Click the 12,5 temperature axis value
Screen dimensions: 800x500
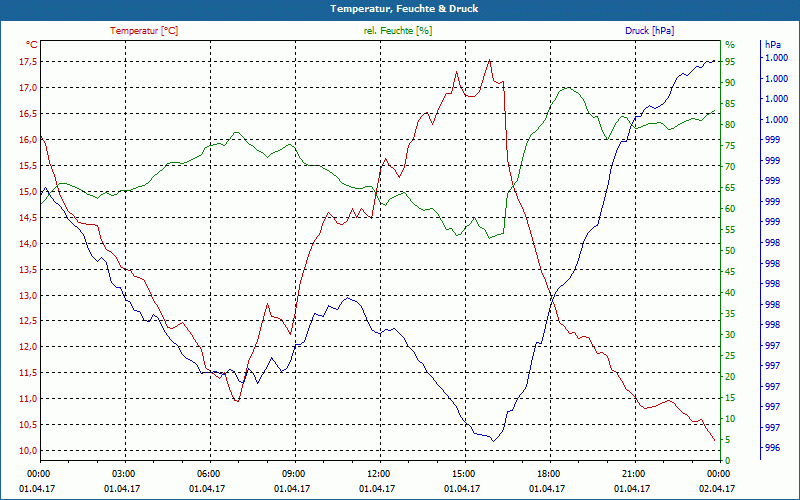[x=28, y=321]
